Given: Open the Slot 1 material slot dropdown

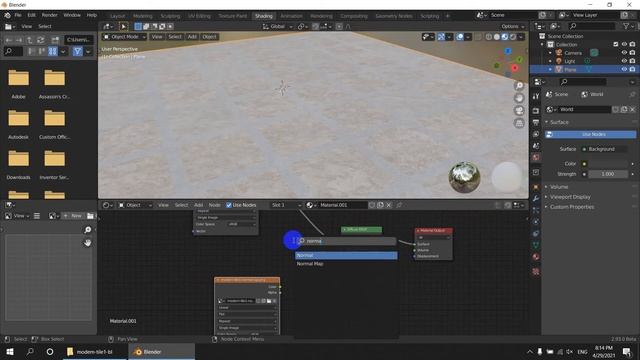Looking at the screenshot, I should click(286, 205).
